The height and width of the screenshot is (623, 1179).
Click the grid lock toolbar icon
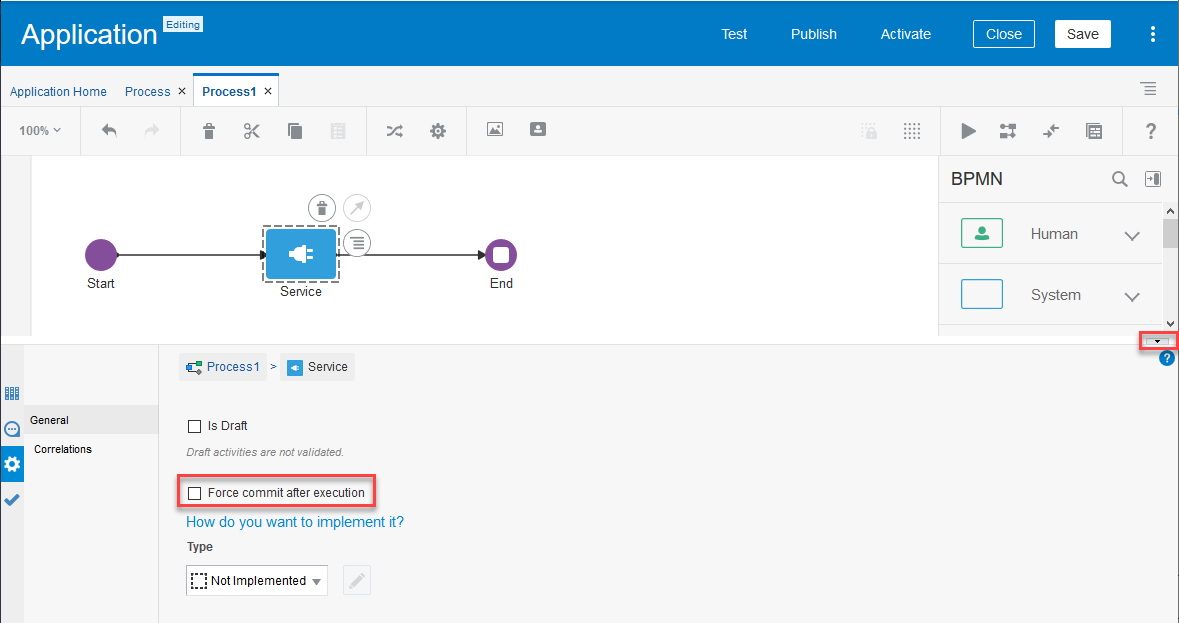point(869,131)
